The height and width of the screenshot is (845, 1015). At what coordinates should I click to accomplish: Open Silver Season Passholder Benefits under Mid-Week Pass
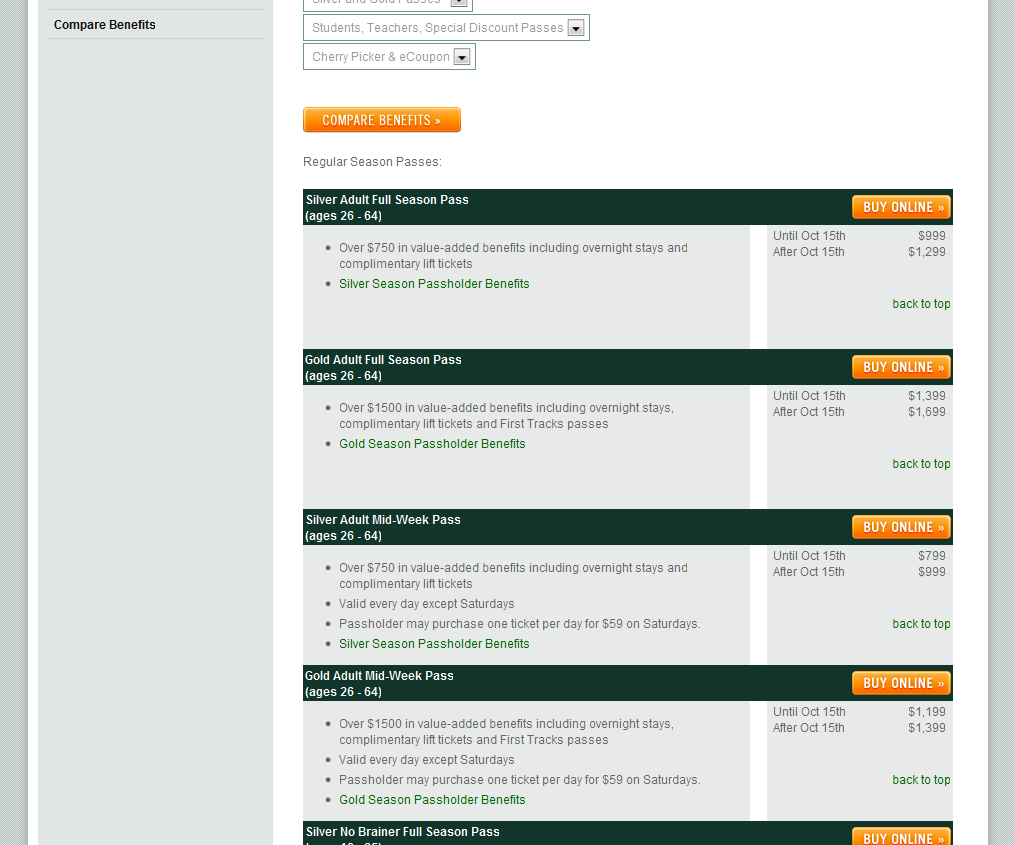(x=434, y=644)
